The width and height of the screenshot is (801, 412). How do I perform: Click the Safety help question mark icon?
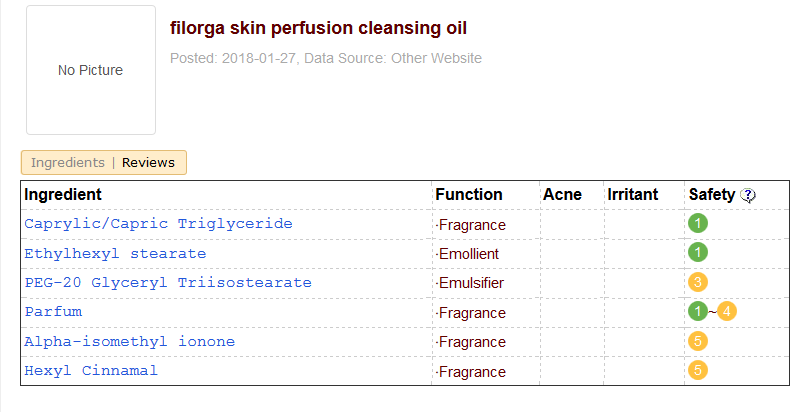tap(748, 195)
